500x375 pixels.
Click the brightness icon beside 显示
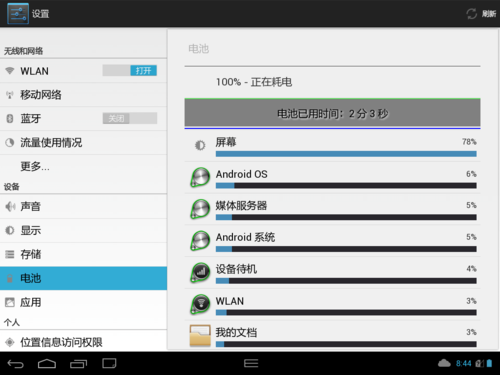click(10, 230)
